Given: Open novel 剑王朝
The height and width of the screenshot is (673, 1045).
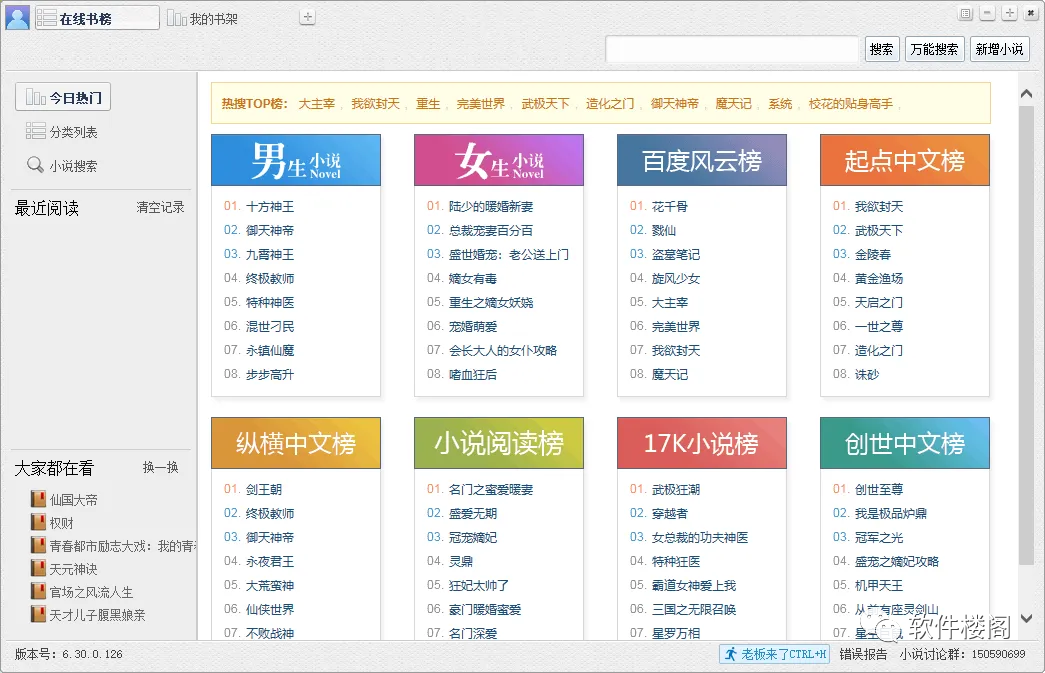Looking at the screenshot, I should [x=264, y=490].
